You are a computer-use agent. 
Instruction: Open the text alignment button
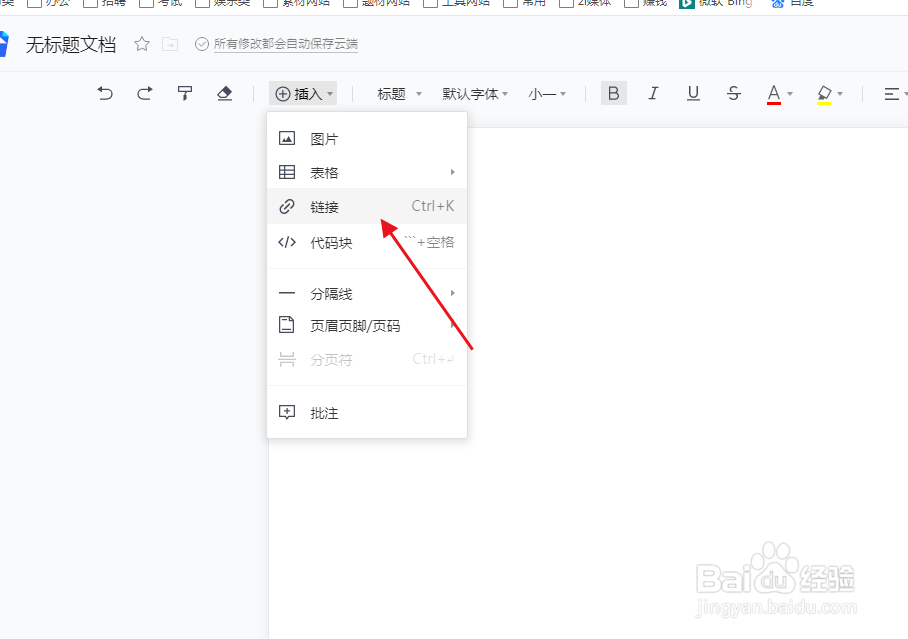(x=892, y=94)
